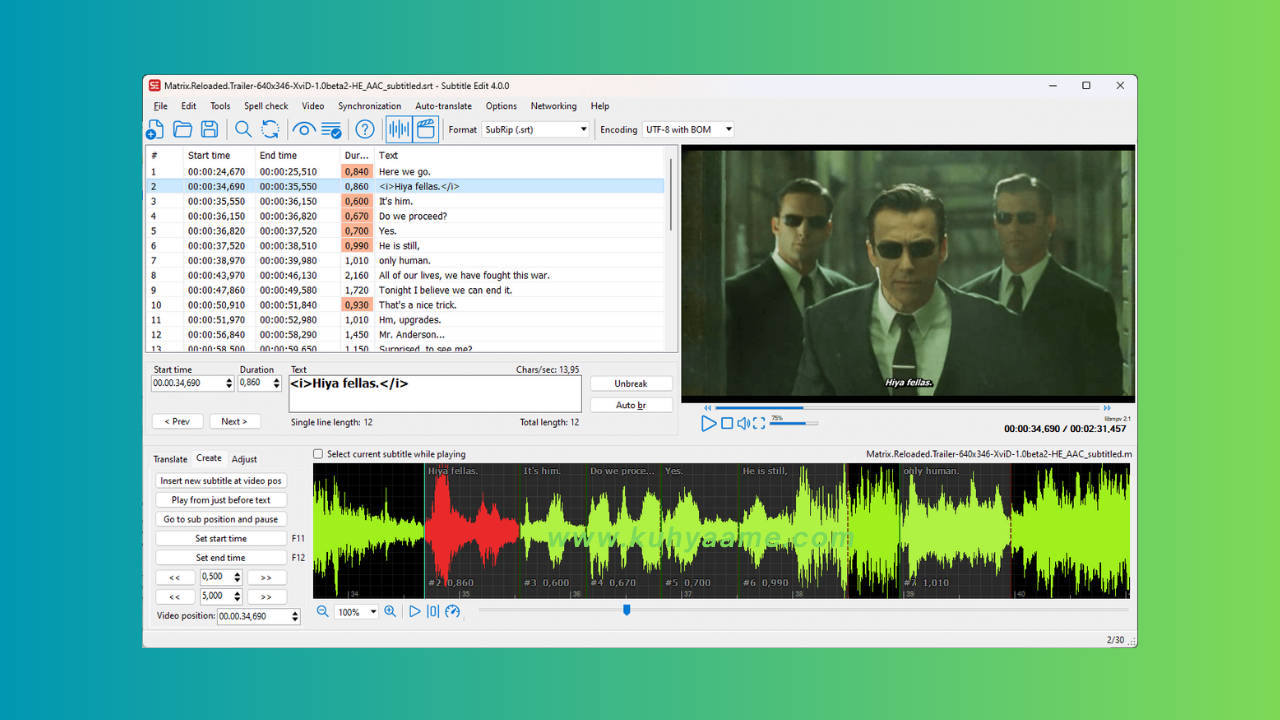This screenshot has height=720, width=1280.
Task: Play selection below the waveform
Action: 415,611
